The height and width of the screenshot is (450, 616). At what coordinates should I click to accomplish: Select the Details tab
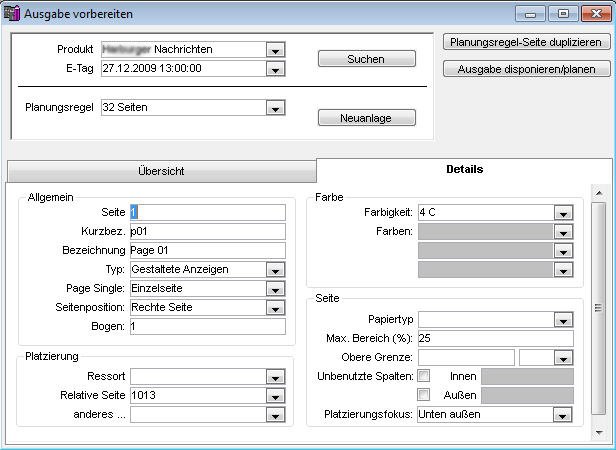coord(464,169)
